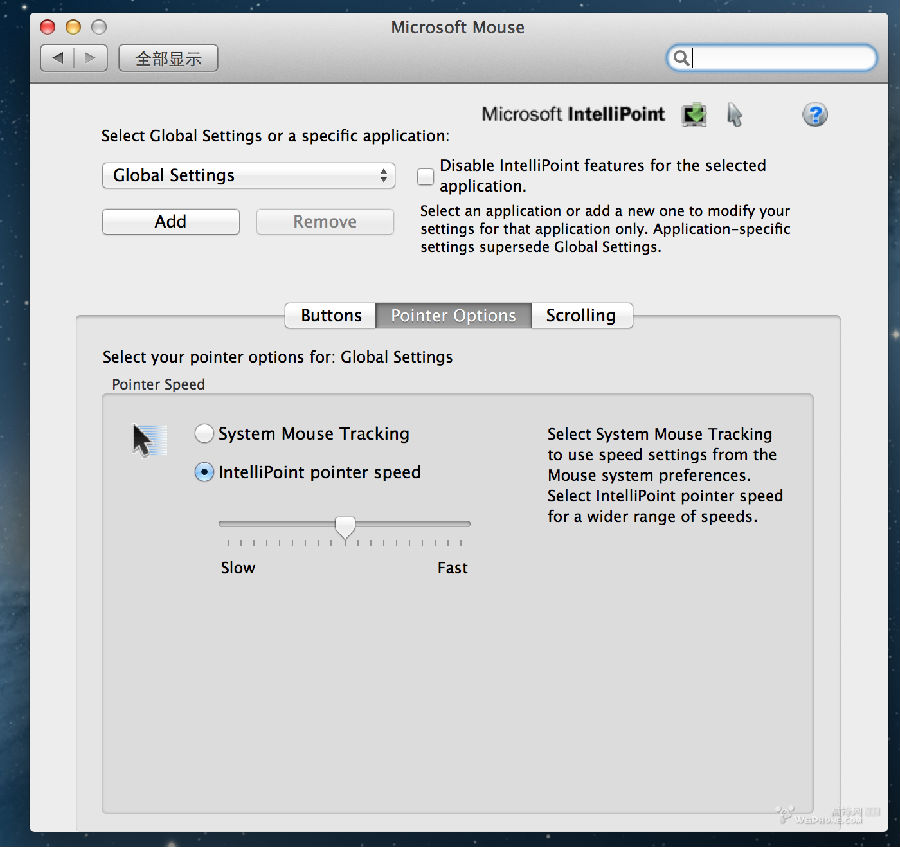The height and width of the screenshot is (847, 900).
Task: Choose IntelliPoint pointer speed radio option
Action: (x=204, y=473)
